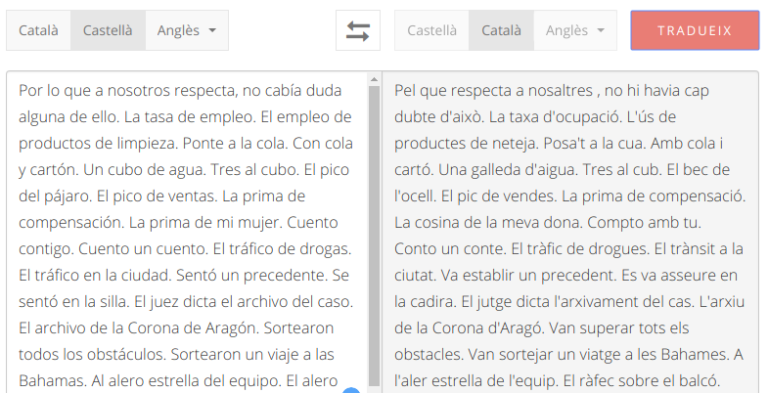Click the source text scrollbar thumb
This screenshot has width=768, height=393.
374,235
